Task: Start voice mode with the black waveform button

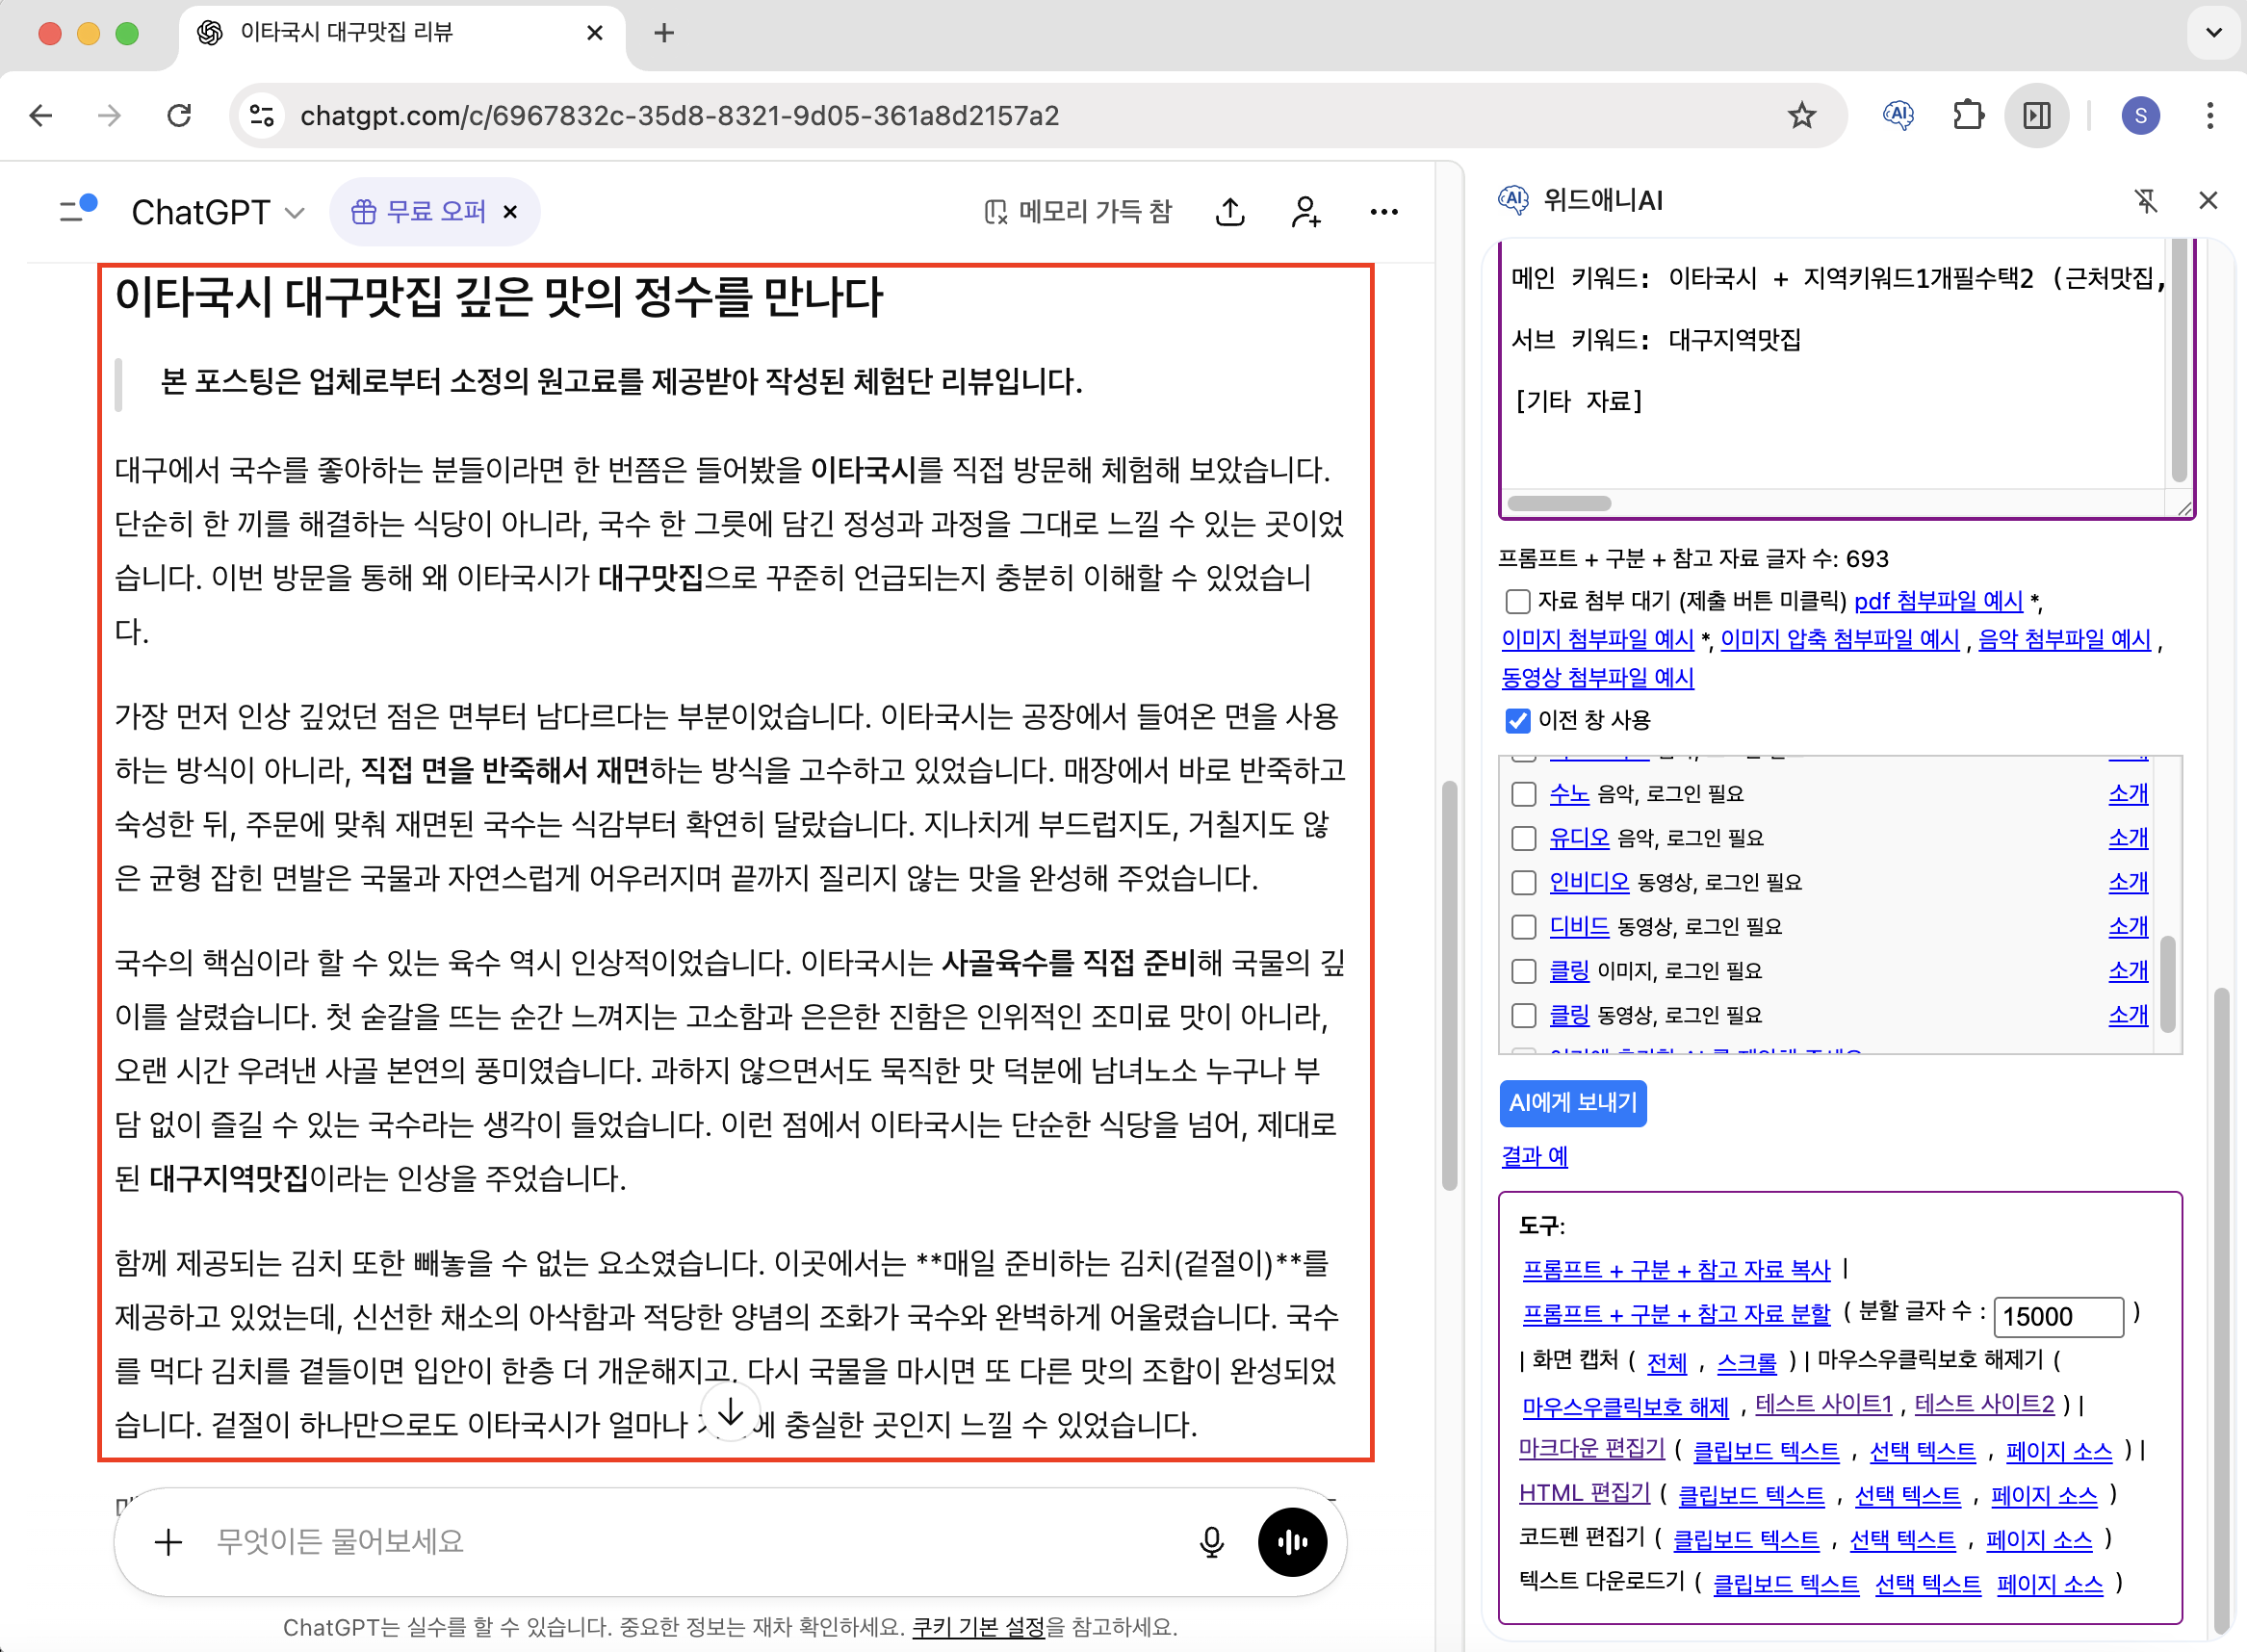Action: (x=1292, y=1542)
